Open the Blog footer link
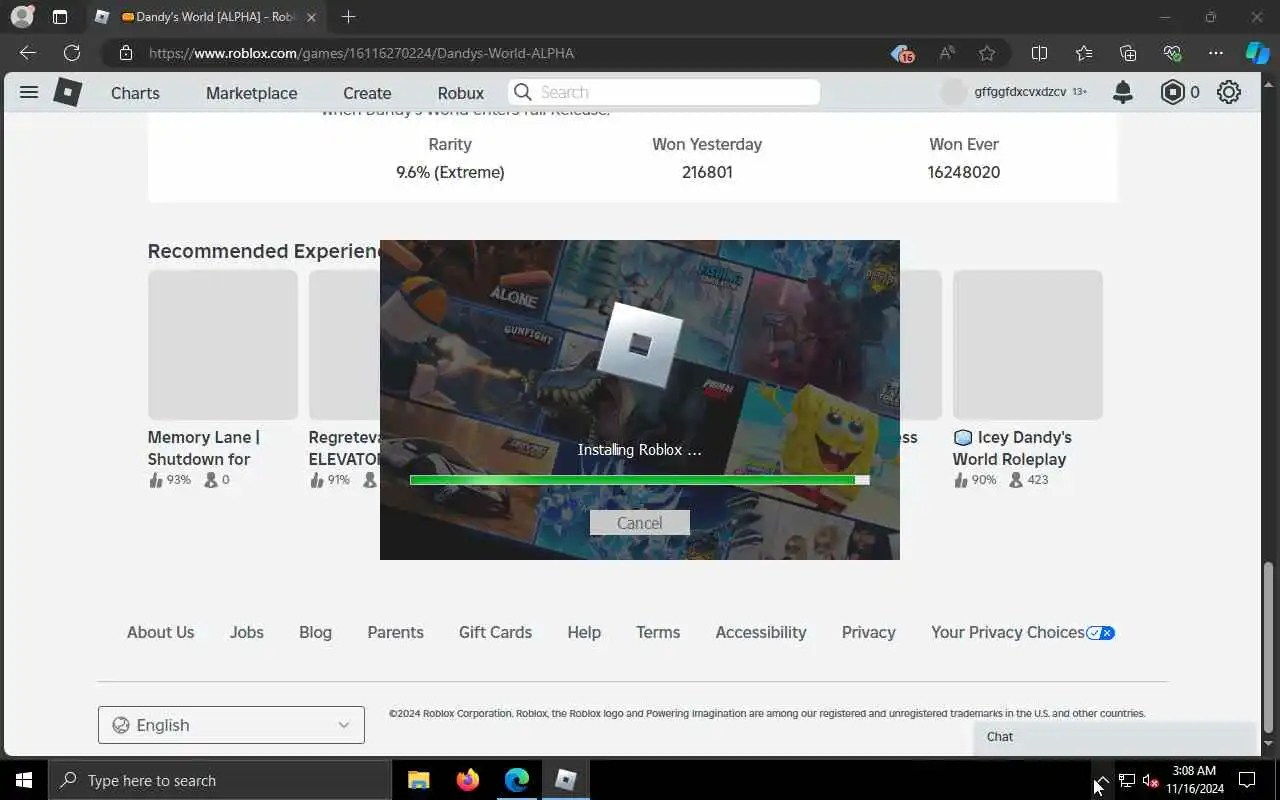Image resolution: width=1280 pixels, height=800 pixels. [315, 632]
